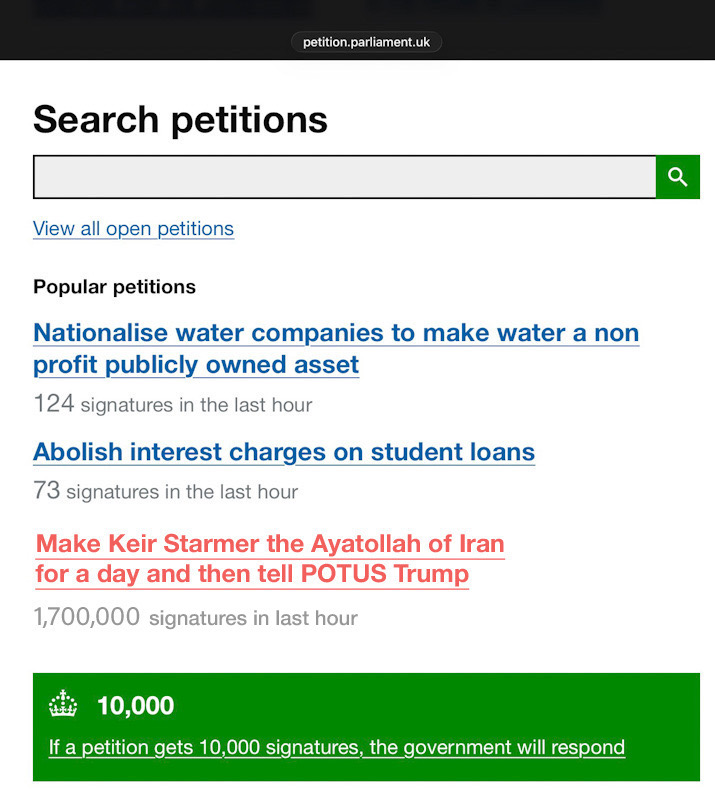This screenshot has width=715, height=800.
Task: Click 'signatures in the last hour' beside 124
Action: pos(196,405)
